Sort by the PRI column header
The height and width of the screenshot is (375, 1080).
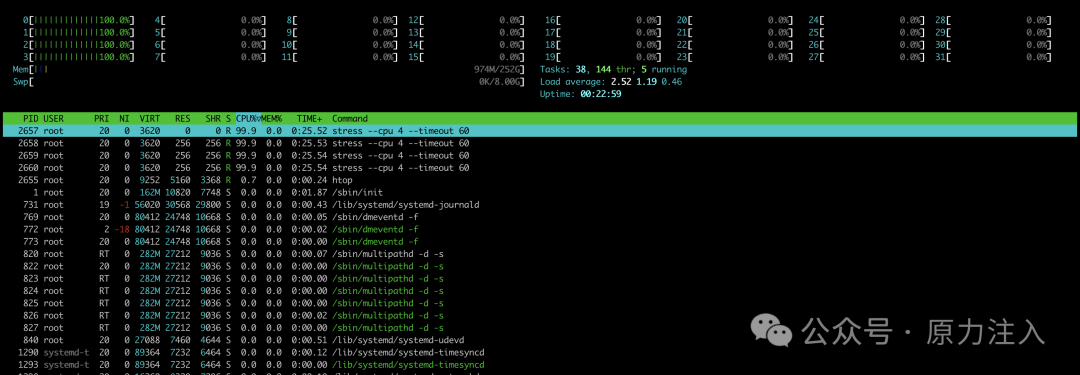tap(101, 119)
